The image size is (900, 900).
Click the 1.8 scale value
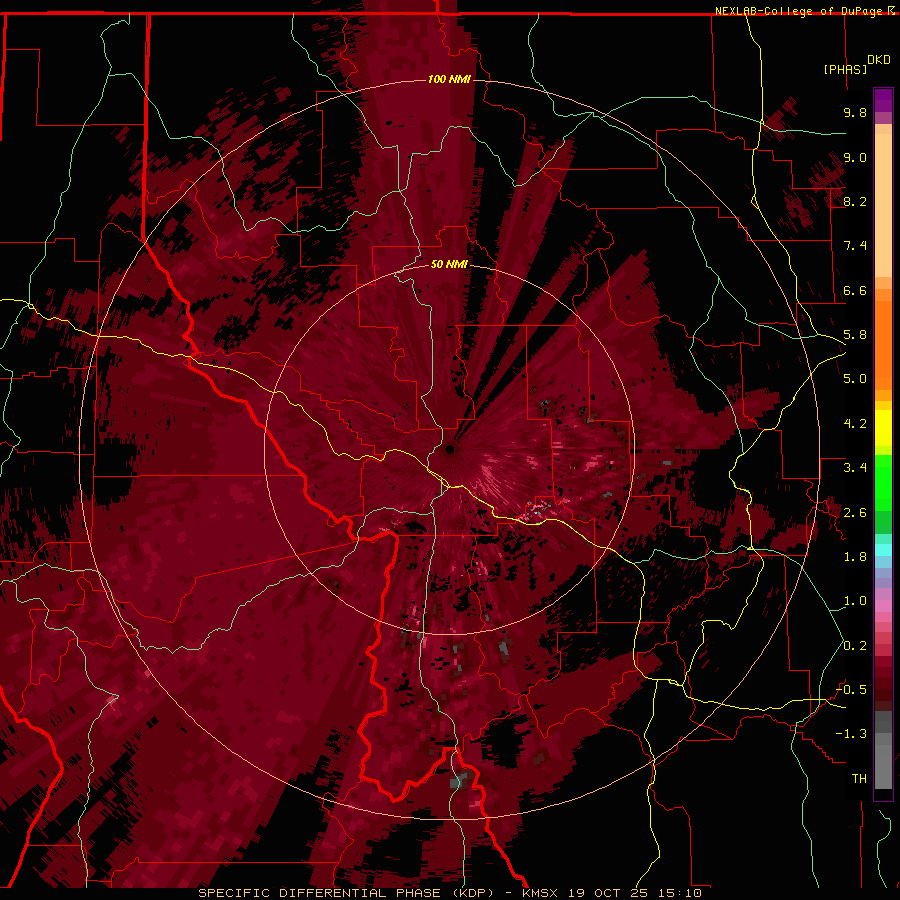(855, 557)
